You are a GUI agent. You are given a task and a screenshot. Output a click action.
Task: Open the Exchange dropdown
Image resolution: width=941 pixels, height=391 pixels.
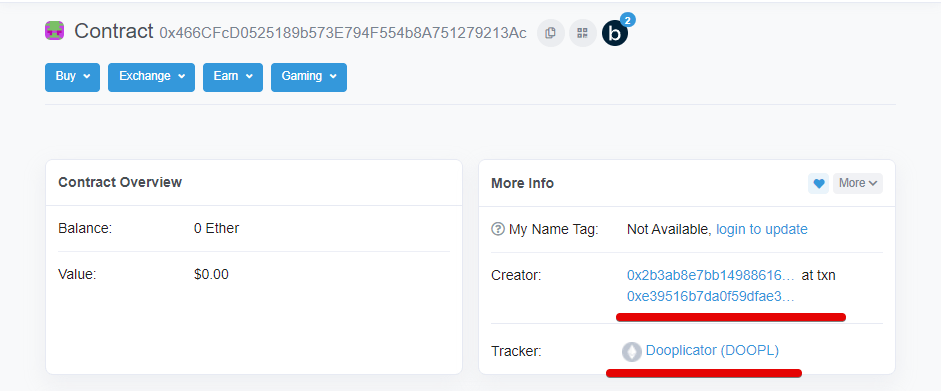click(151, 77)
